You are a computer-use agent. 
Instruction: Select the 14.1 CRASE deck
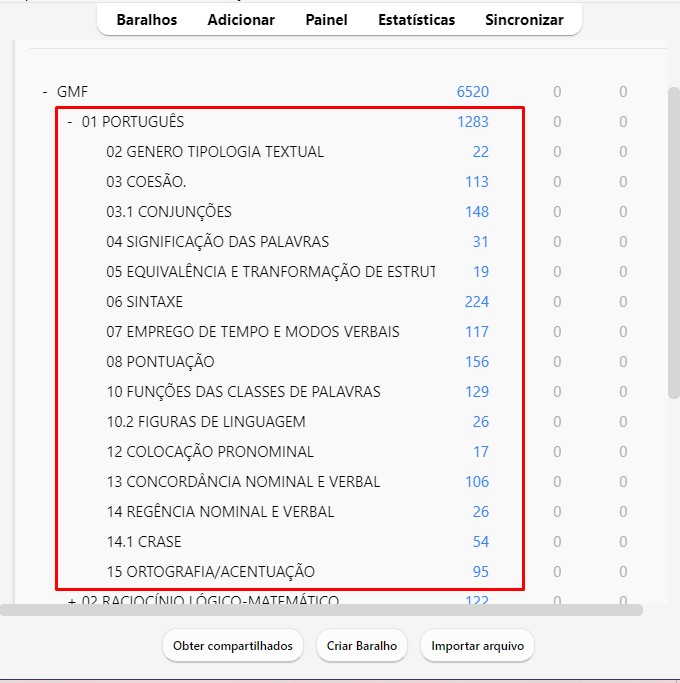coord(144,542)
